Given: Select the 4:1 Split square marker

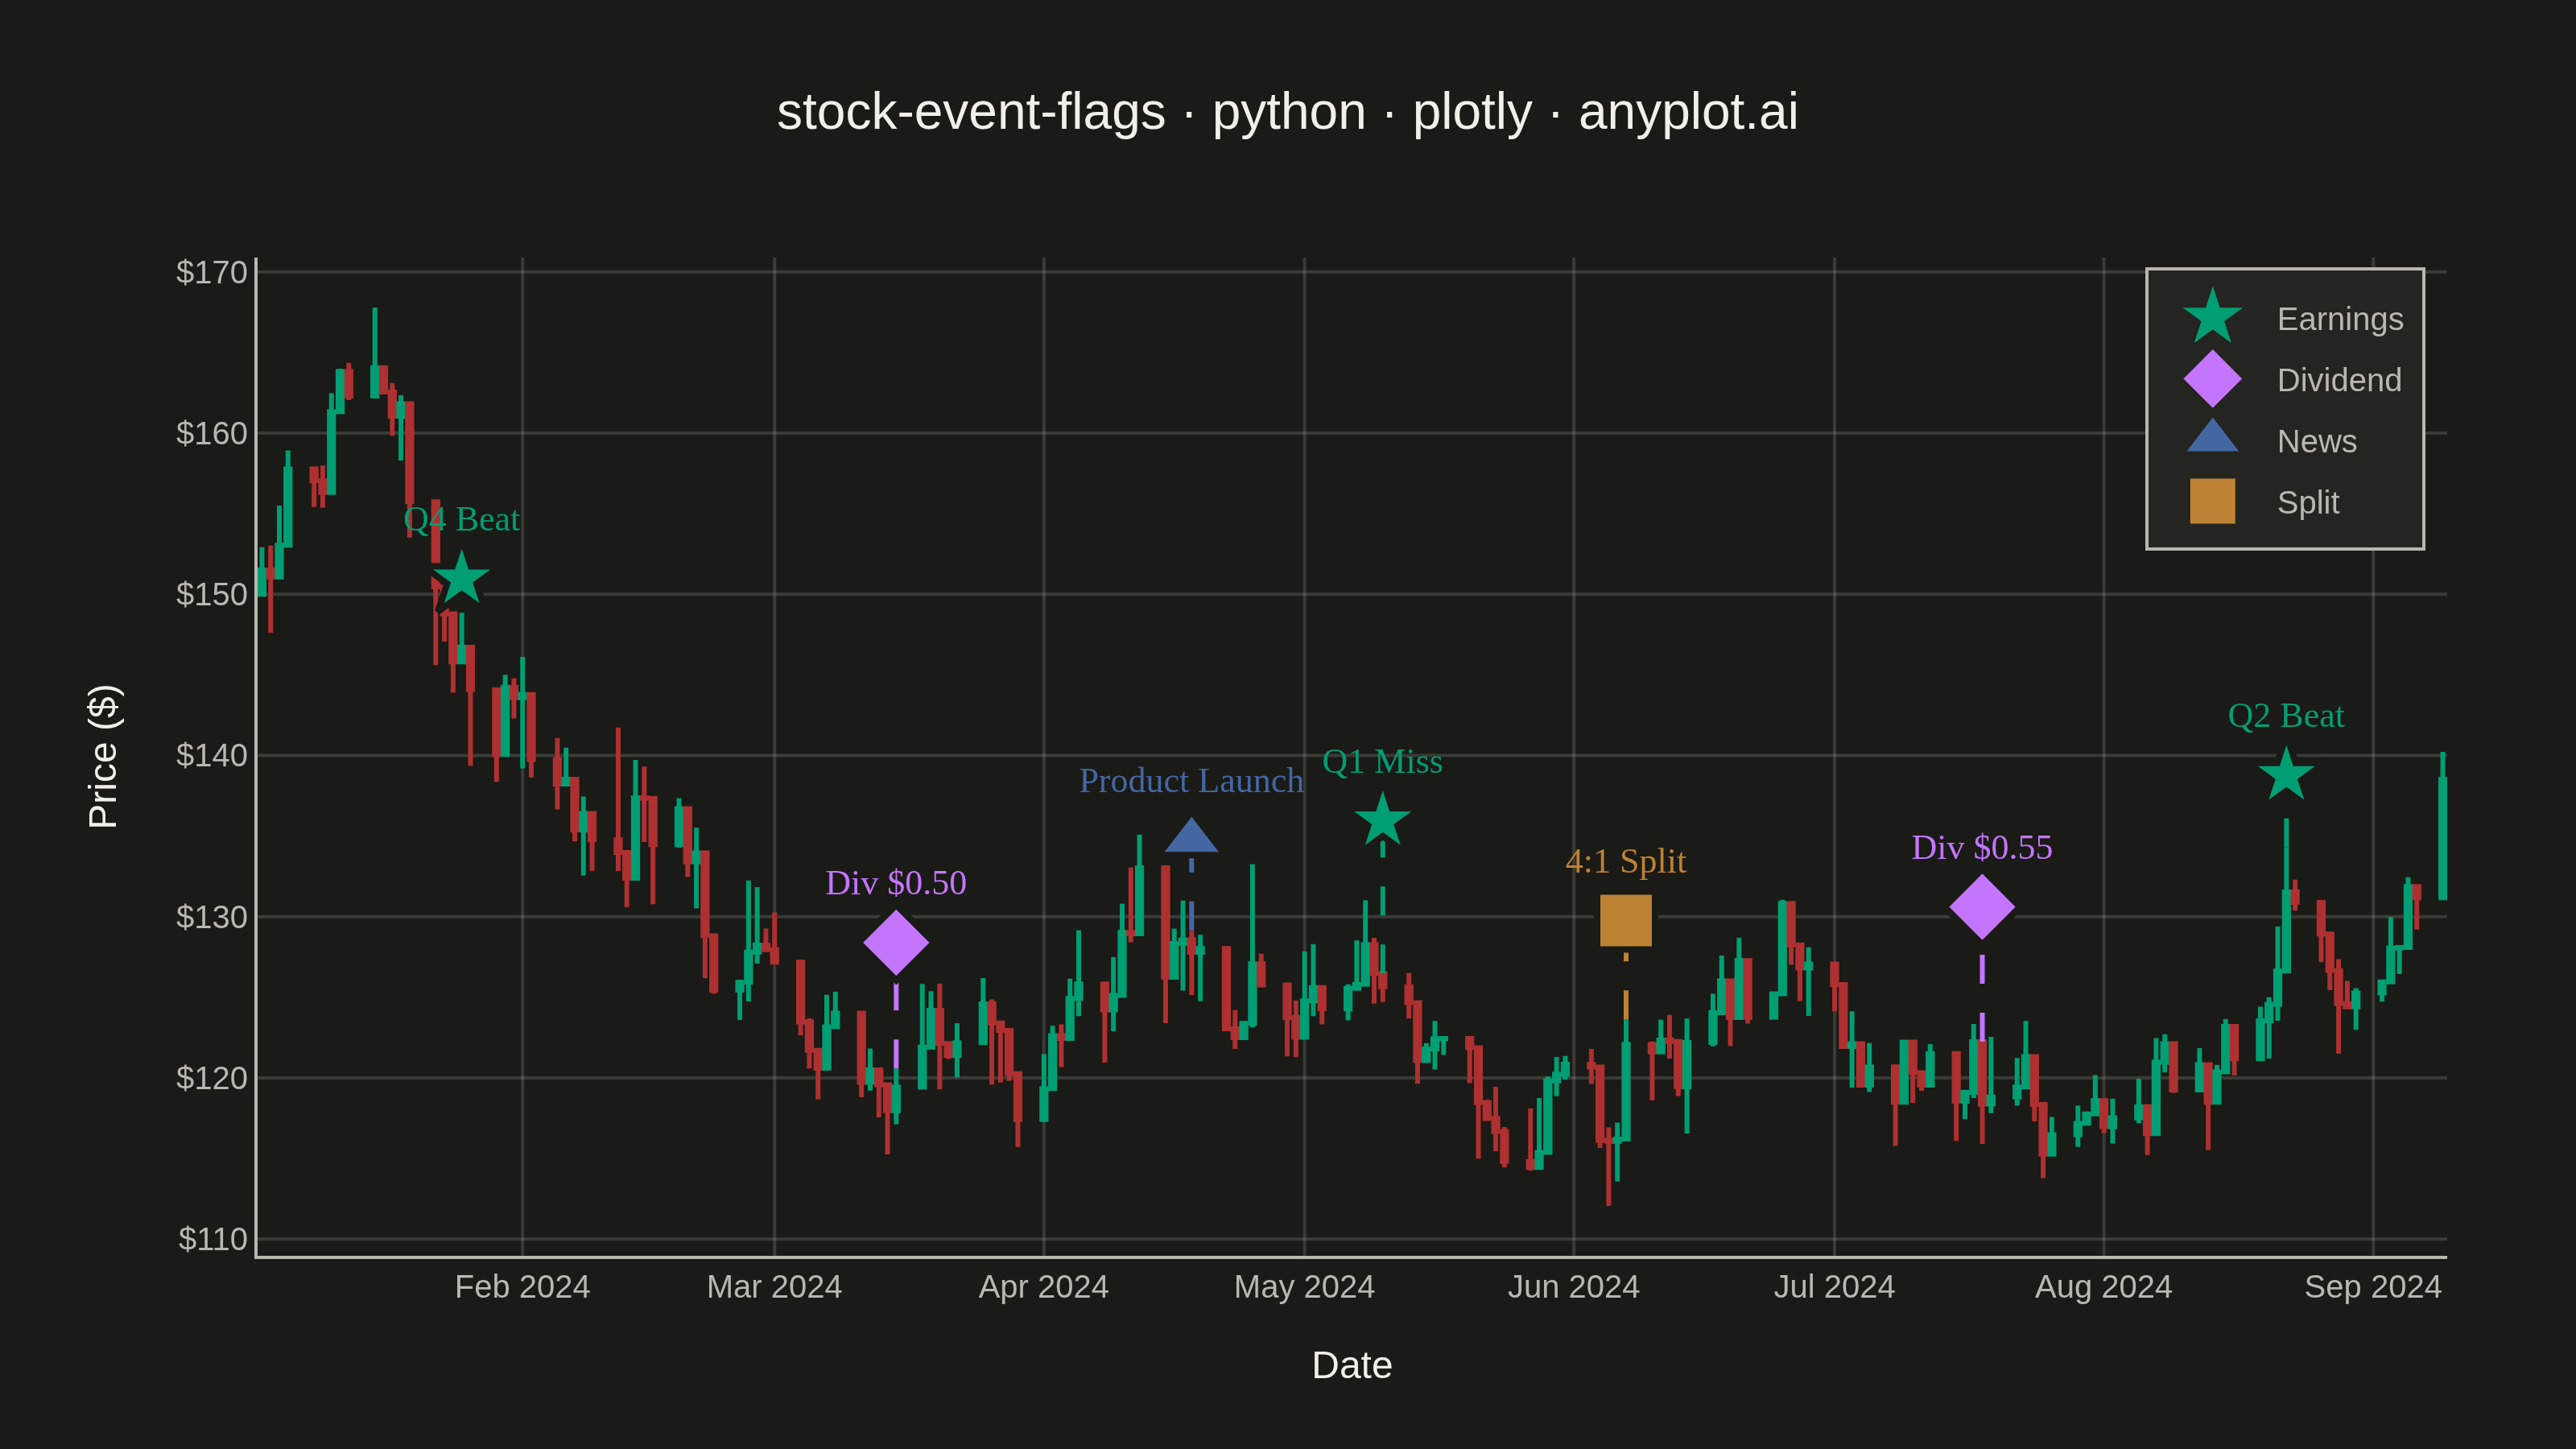Looking at the screenshot, I should coord(1626,920).
